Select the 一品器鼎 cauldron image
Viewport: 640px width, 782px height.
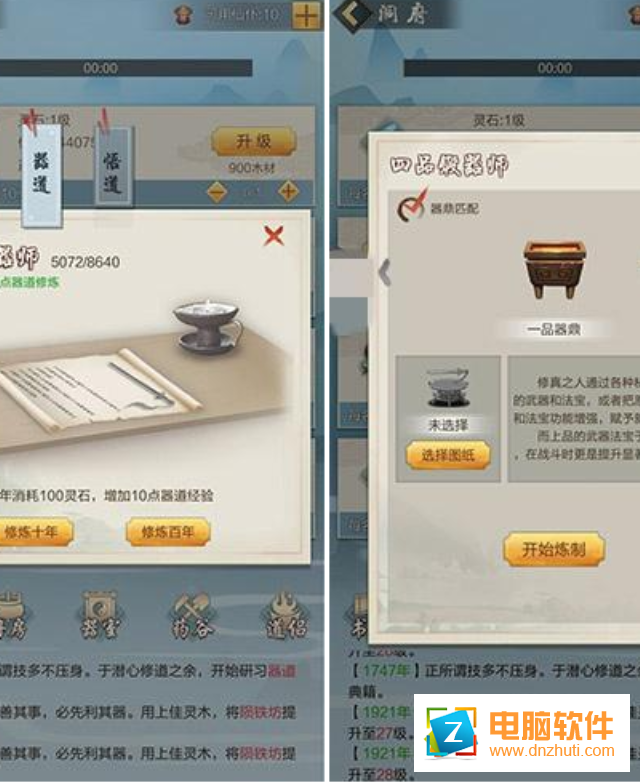554,268
